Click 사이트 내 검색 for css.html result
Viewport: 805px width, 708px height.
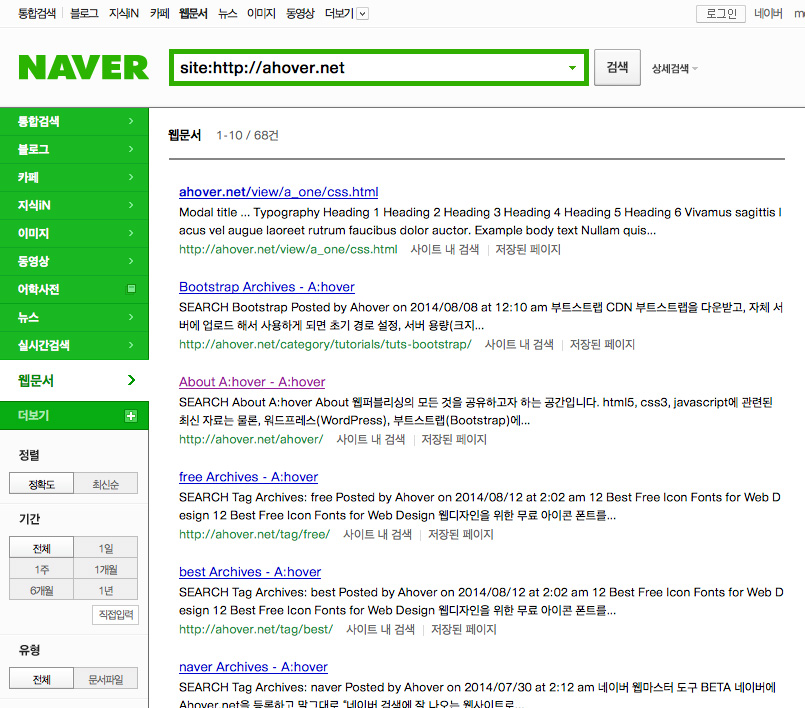click(445, 250)
